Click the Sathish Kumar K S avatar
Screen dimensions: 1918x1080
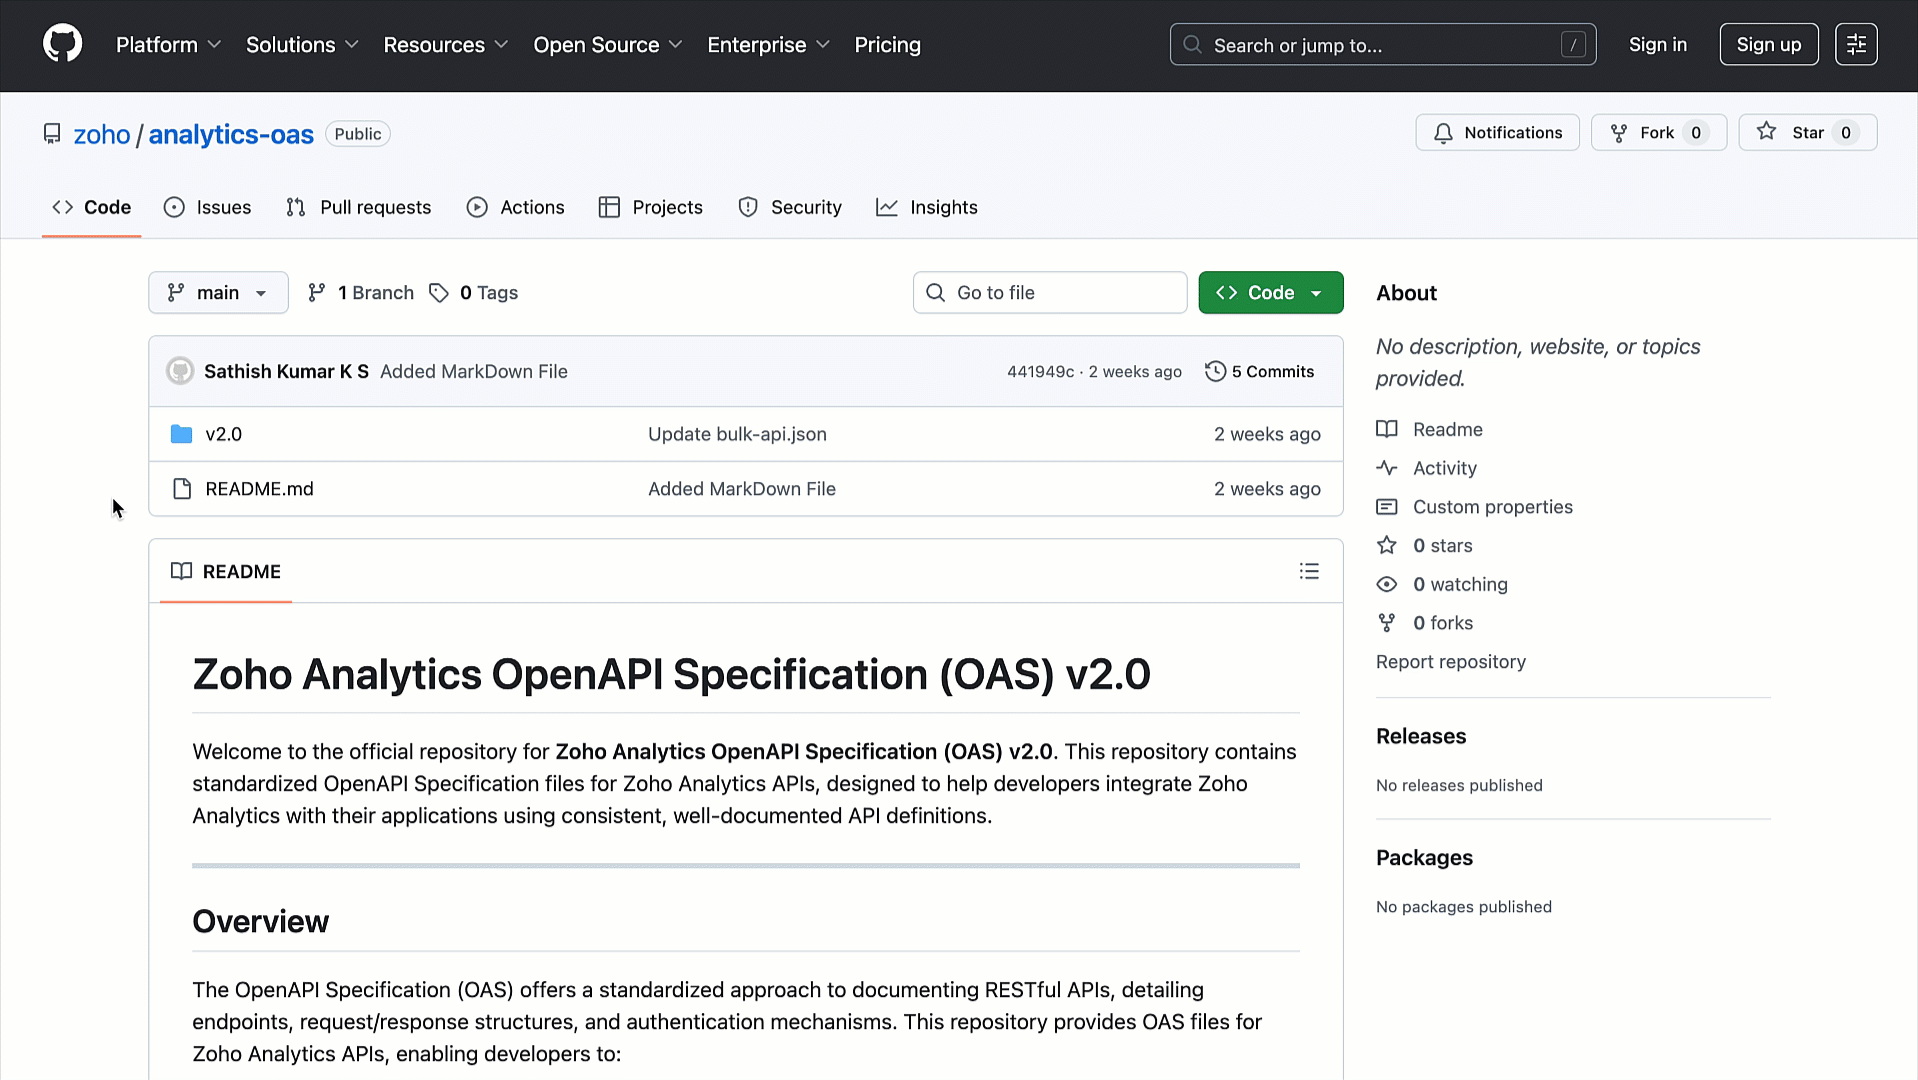tap(180, 371)
